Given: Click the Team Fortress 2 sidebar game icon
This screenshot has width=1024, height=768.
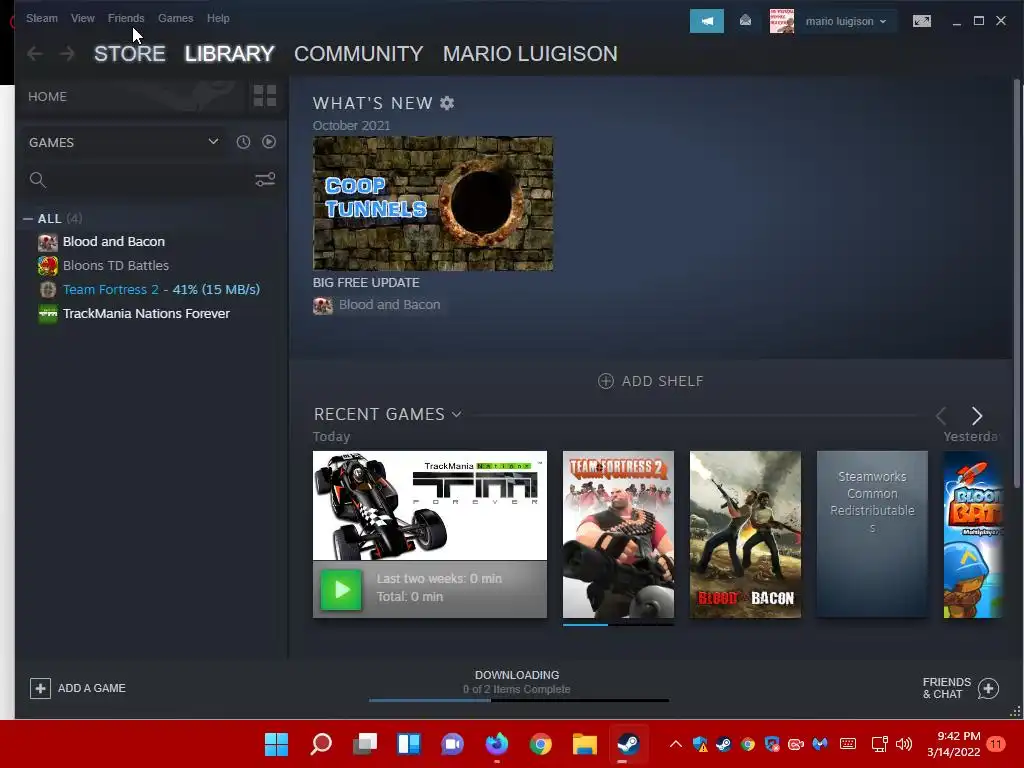Looking at the screenshot, I should (x=48, y=290).
